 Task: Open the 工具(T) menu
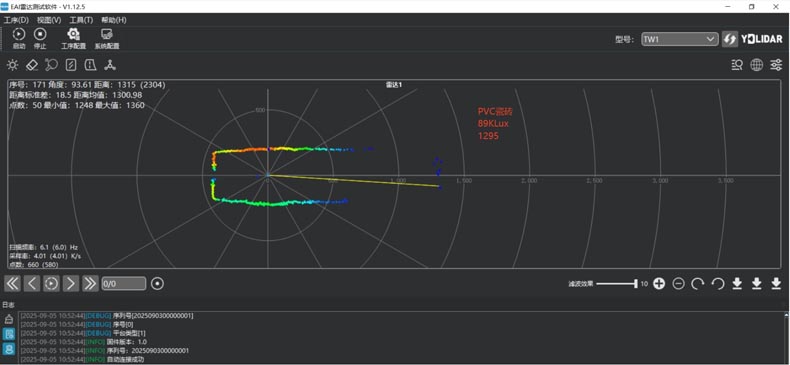coord(81,20)
